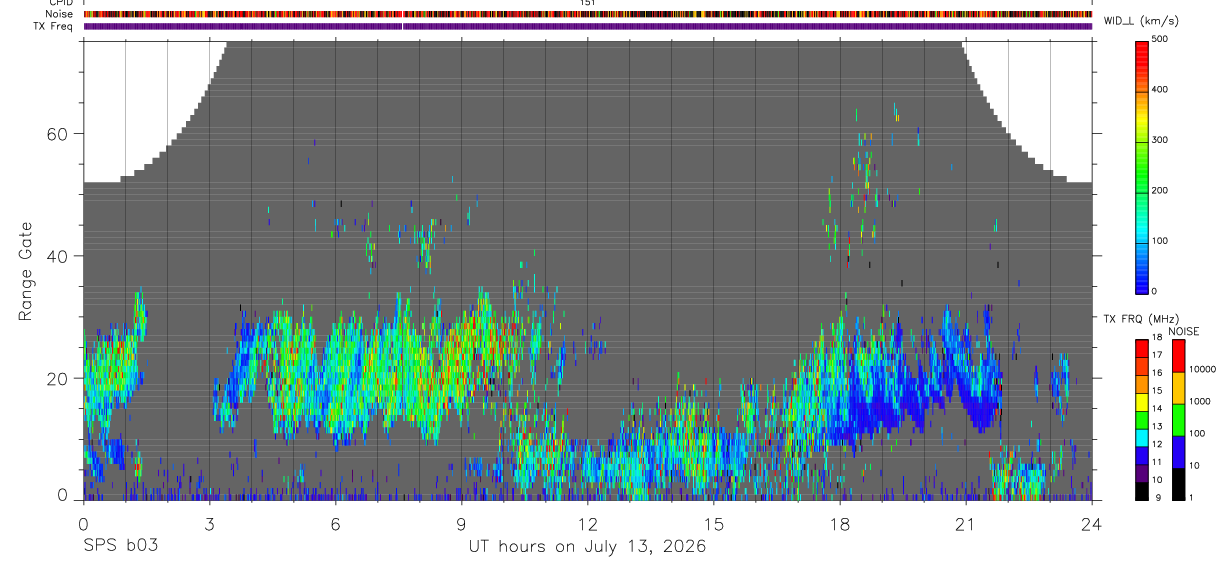Click the Noise indicator strip at top

[588, 14]
